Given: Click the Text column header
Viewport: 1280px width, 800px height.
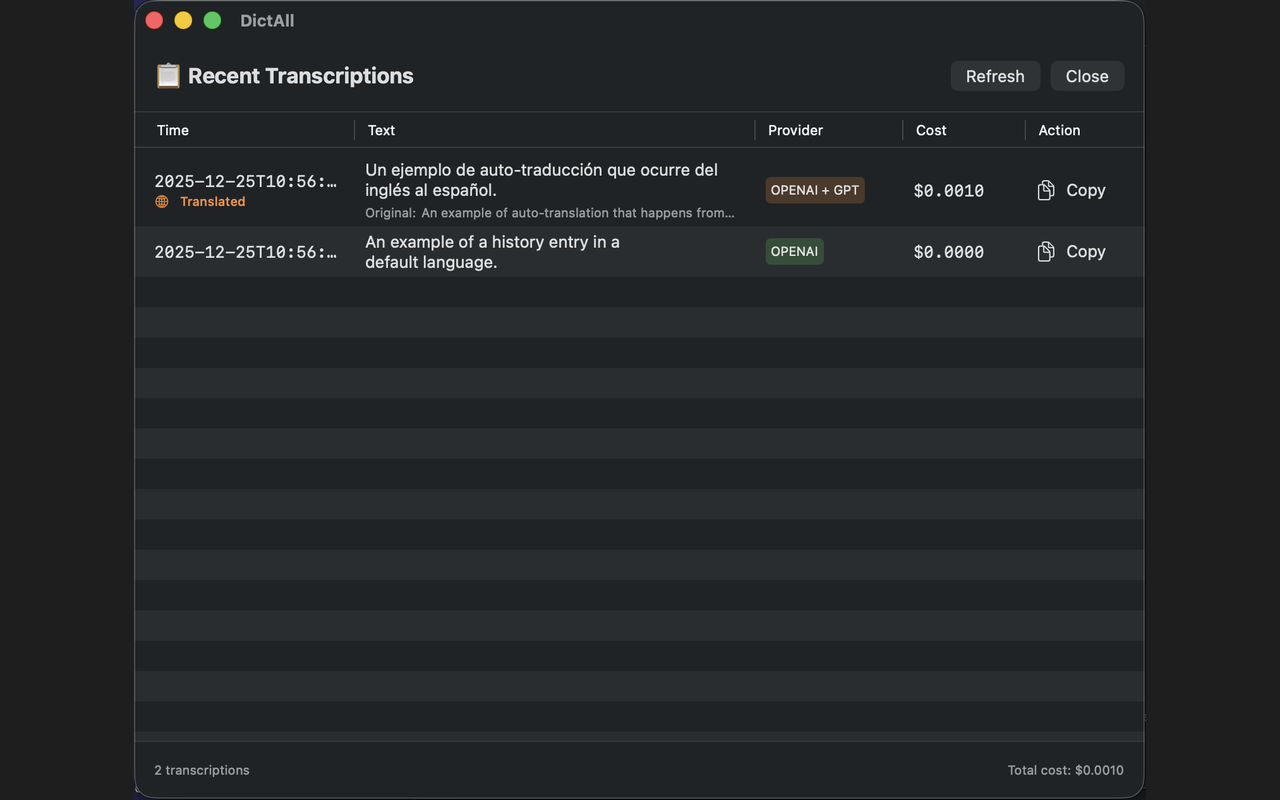Looking at the screenshot, I should tap(381, 130).
